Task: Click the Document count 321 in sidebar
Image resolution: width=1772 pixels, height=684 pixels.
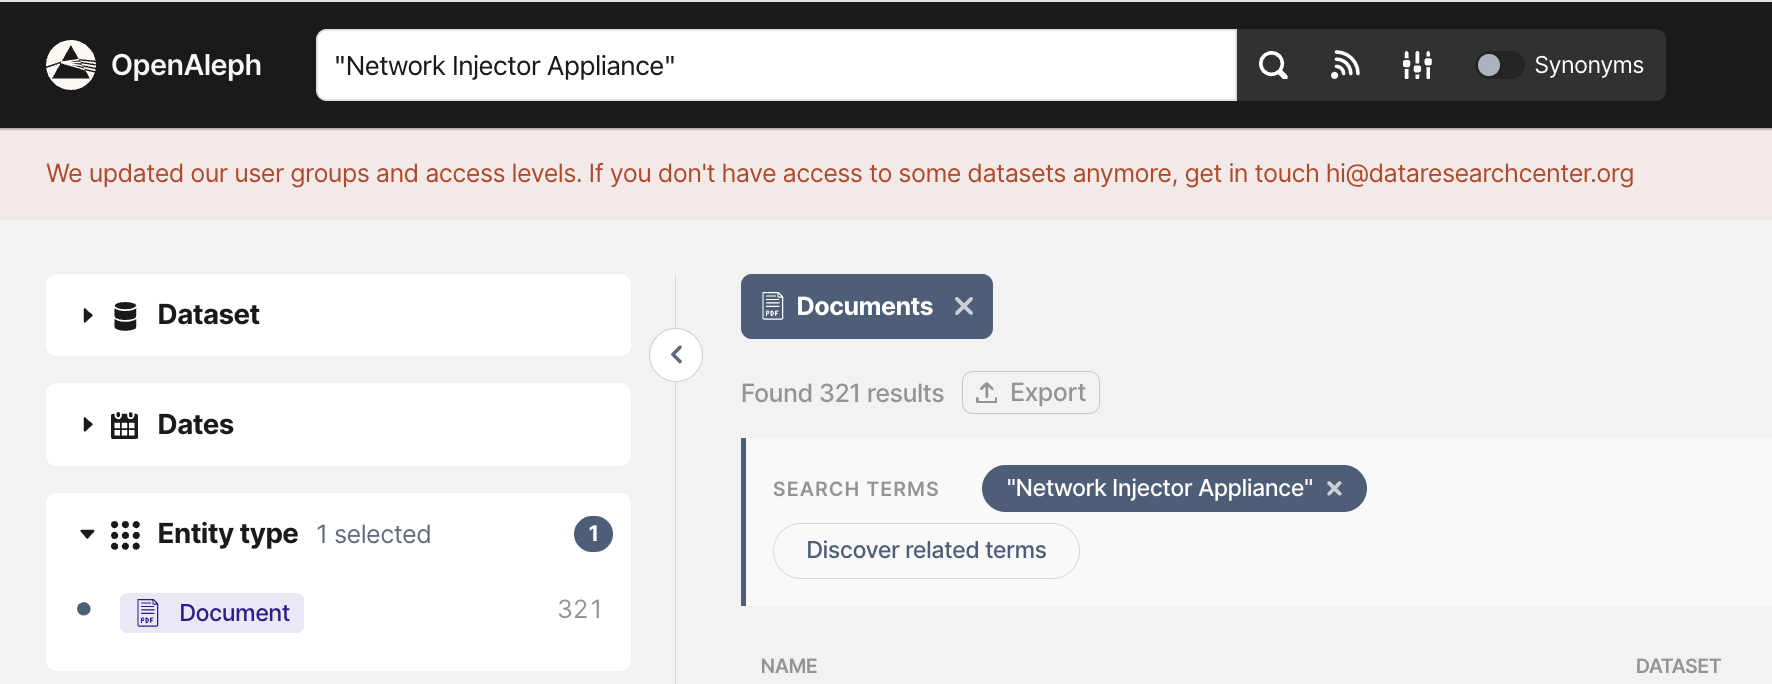Action: point(580,610)
